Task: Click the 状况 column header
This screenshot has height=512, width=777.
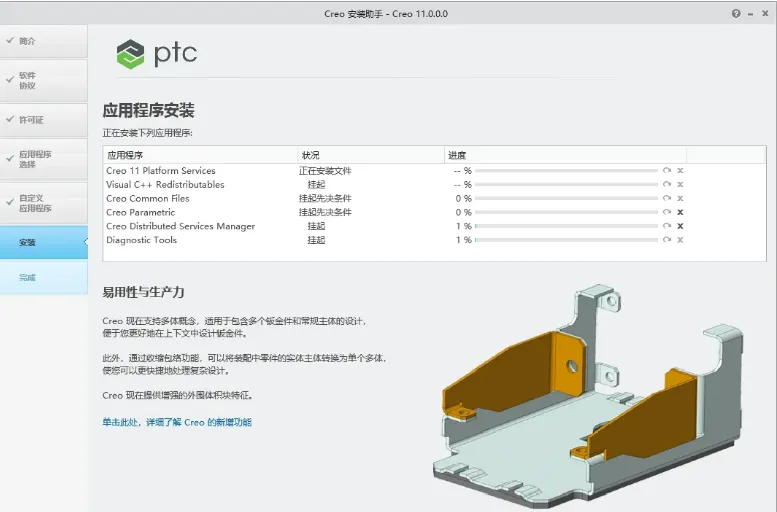Action: [371, 155]
